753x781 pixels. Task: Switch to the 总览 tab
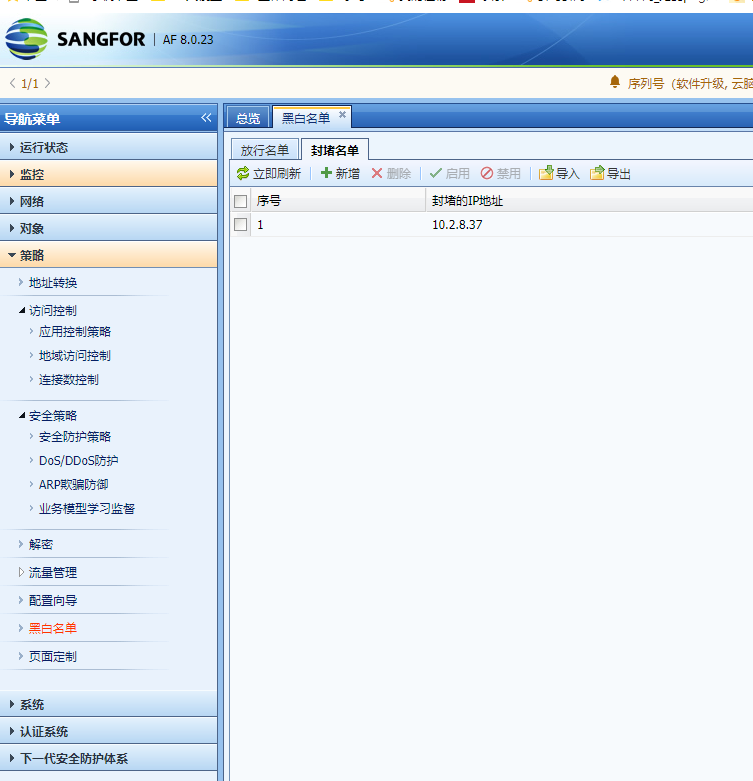pos(248,118)
